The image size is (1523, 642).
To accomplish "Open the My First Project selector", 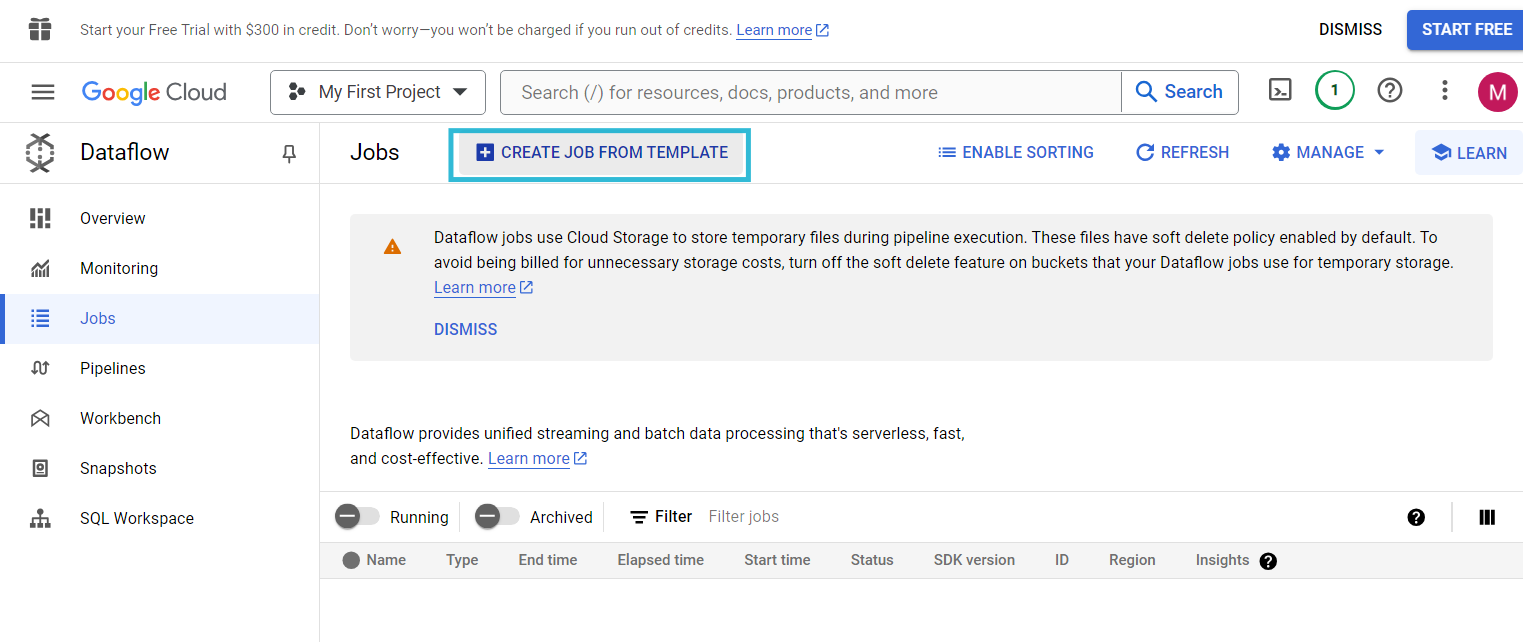I will (377, 91).
